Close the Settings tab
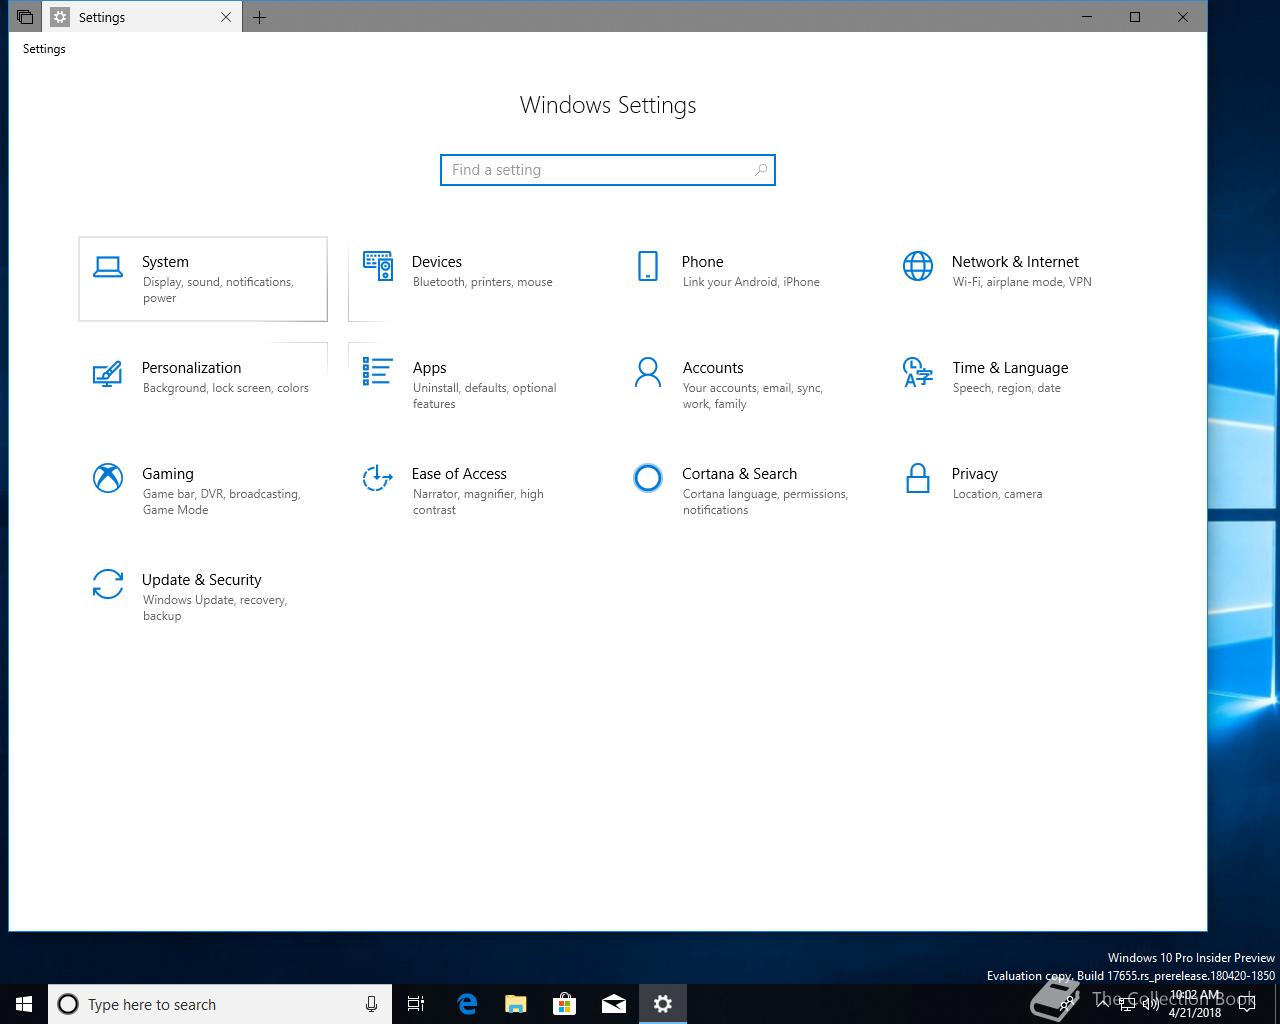 [x=226, y=17]
